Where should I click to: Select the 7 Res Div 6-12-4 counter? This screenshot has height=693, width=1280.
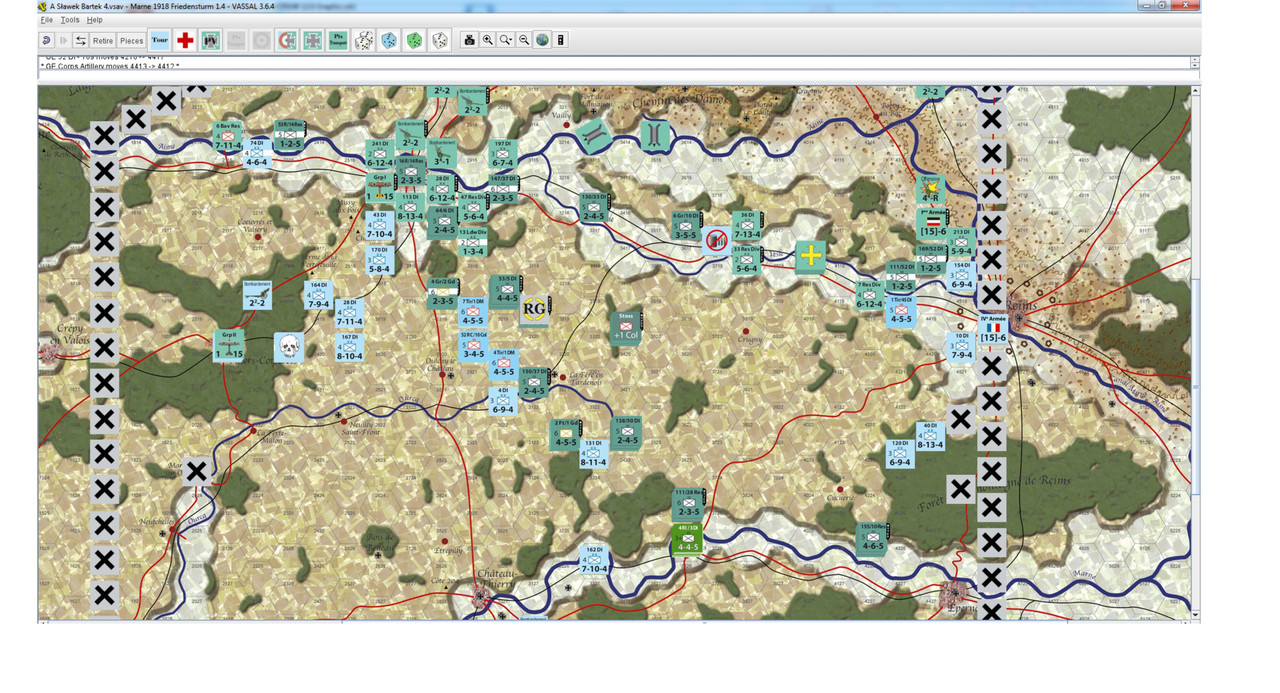pyautogui.click(x=869, y=295)
